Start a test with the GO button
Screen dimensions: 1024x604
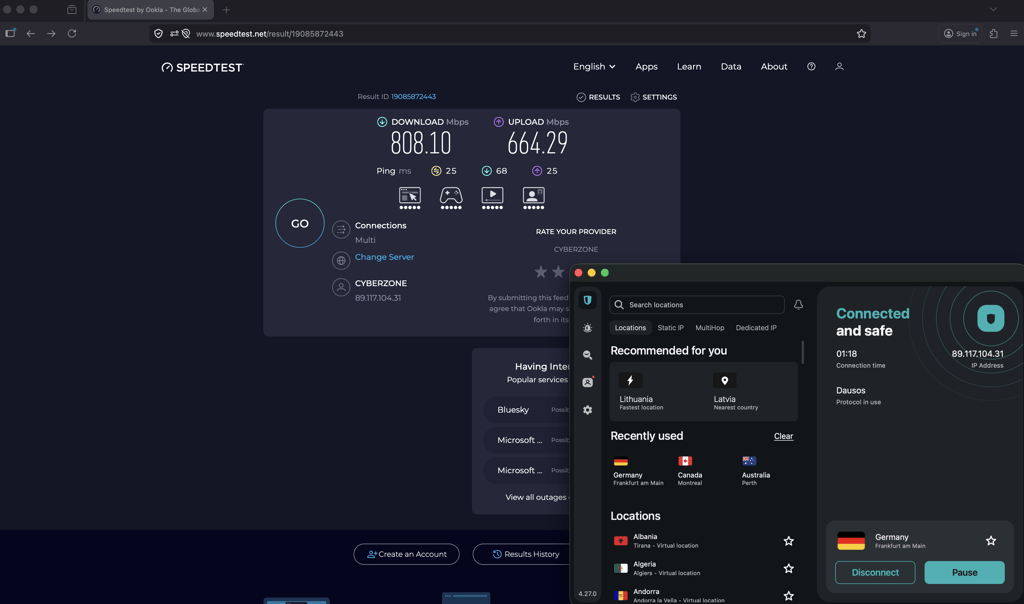click(300, 223)
